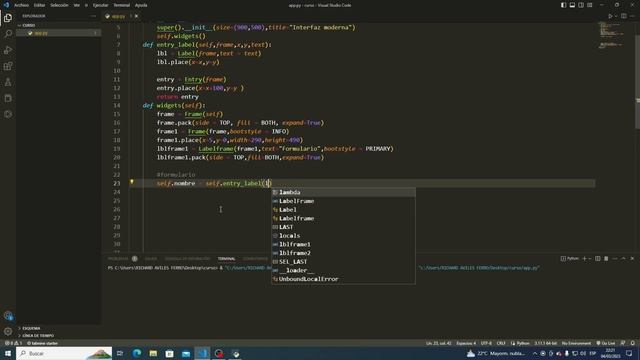Open run button dropdown arrow
The height and width of the screenshot is (360, 640).
click(616, 16)
